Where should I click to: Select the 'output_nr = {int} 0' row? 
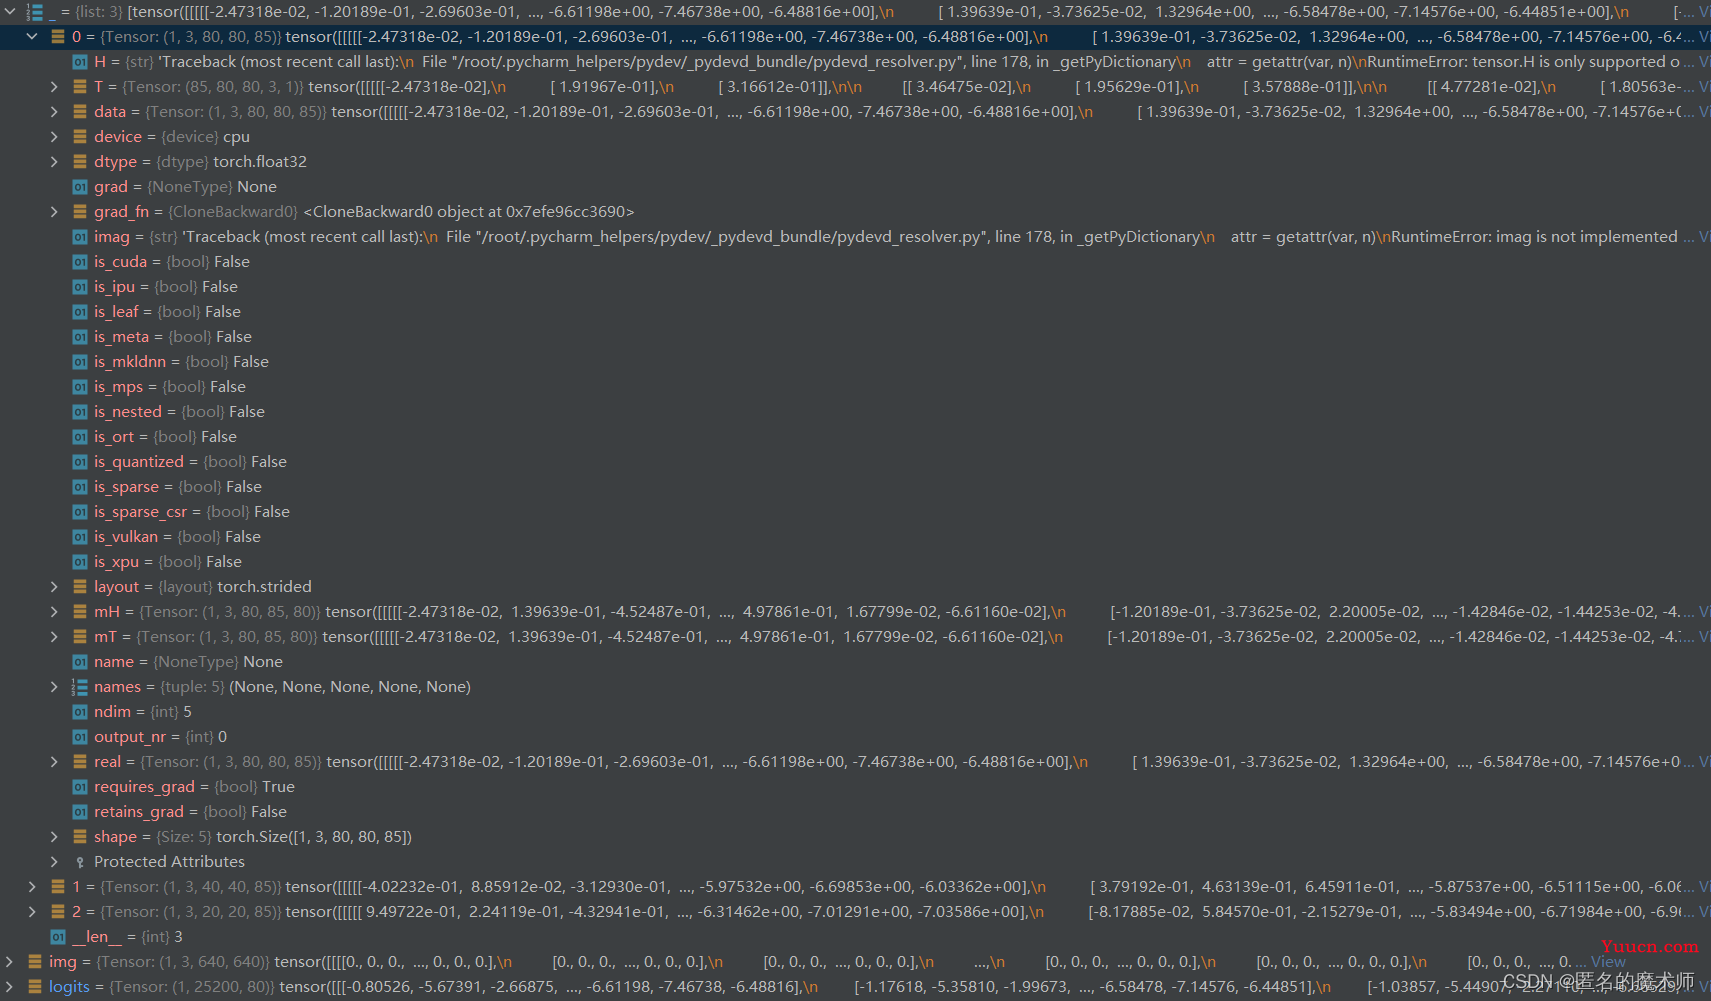coord(855,737)
